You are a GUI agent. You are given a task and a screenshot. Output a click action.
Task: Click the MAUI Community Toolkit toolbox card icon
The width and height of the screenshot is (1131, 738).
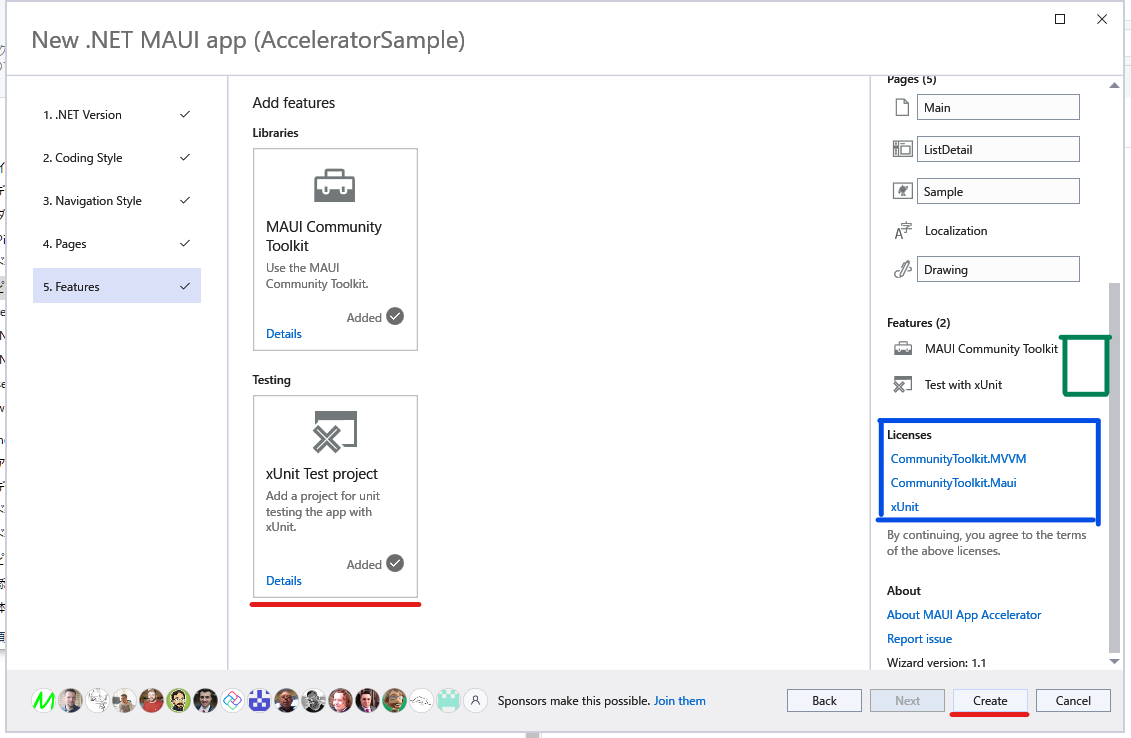click(x=334, y=185)
